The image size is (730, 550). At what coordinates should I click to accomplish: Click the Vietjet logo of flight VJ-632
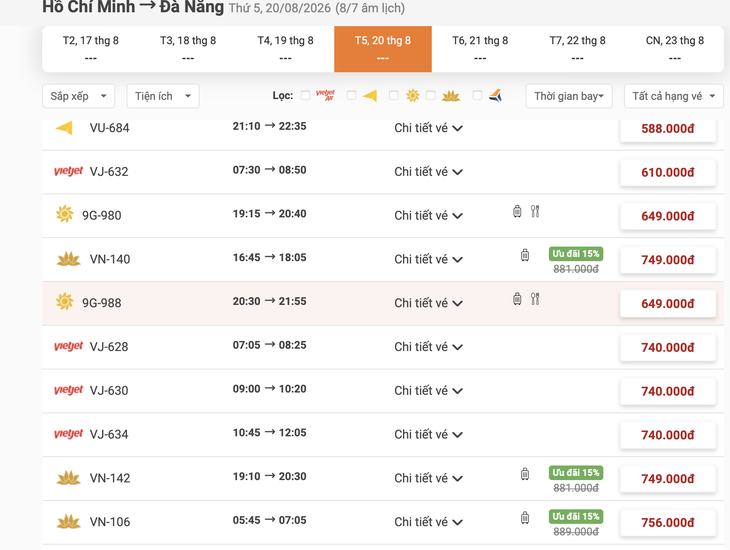click(68, 171)
